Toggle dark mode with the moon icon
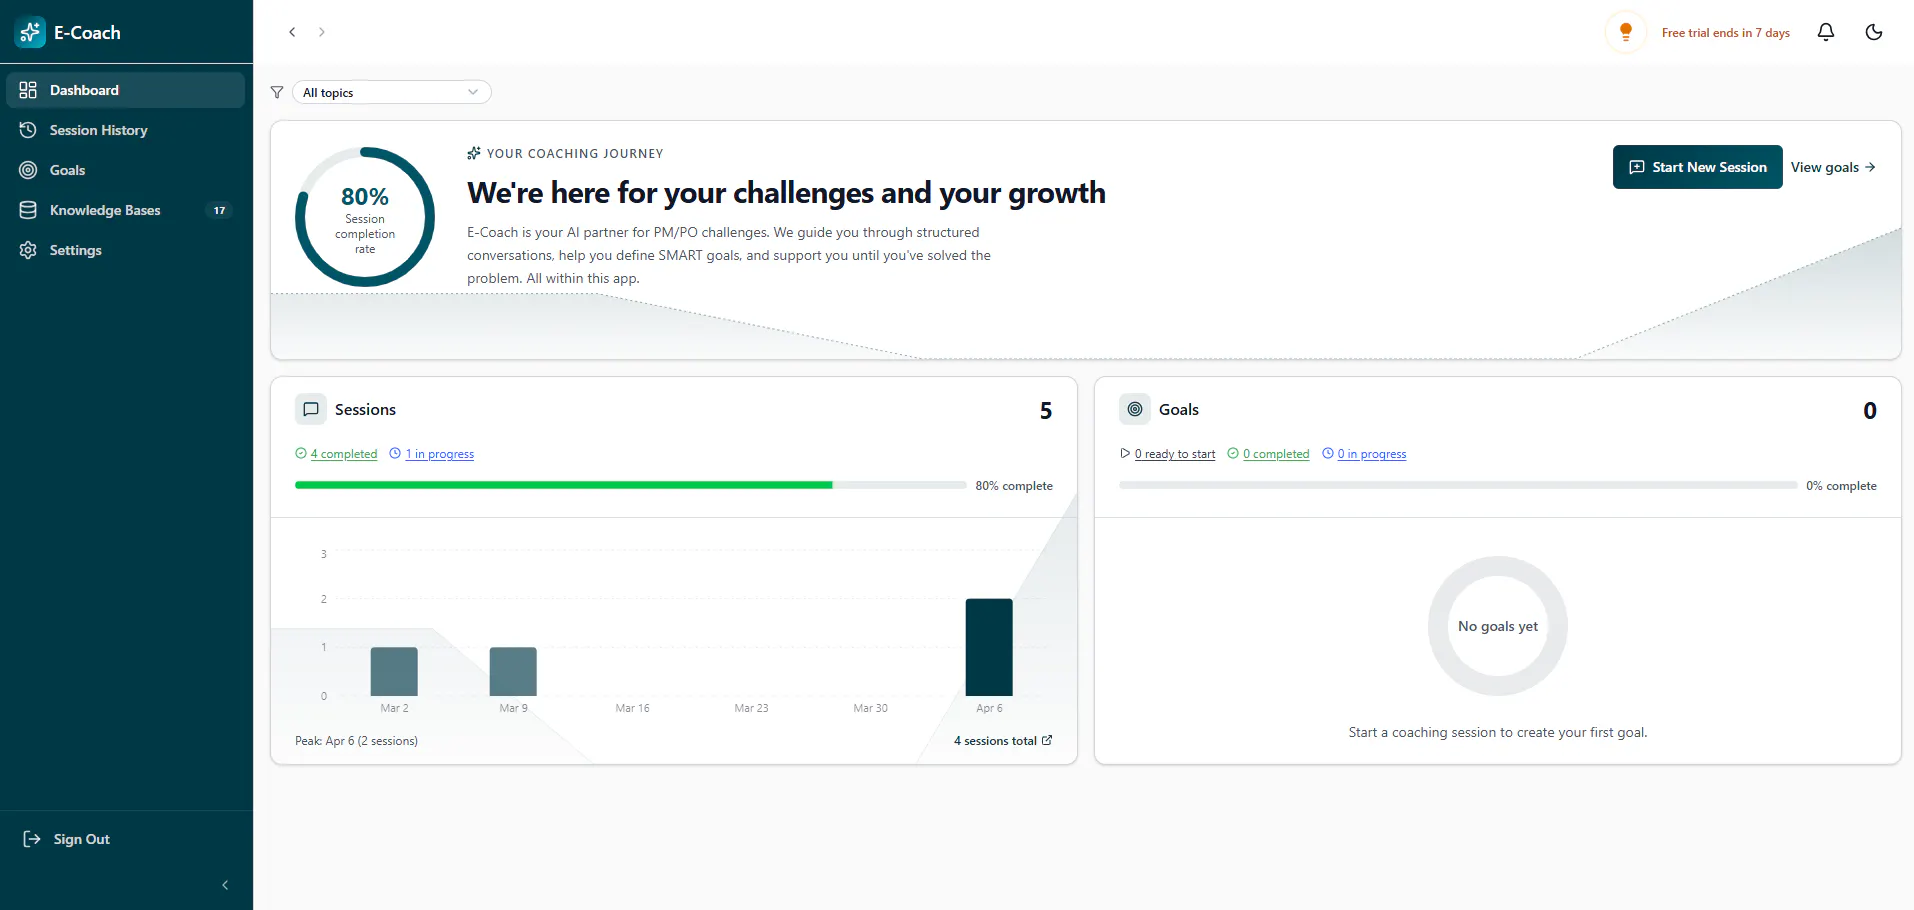1914x910 pixels. [1874, 32]
